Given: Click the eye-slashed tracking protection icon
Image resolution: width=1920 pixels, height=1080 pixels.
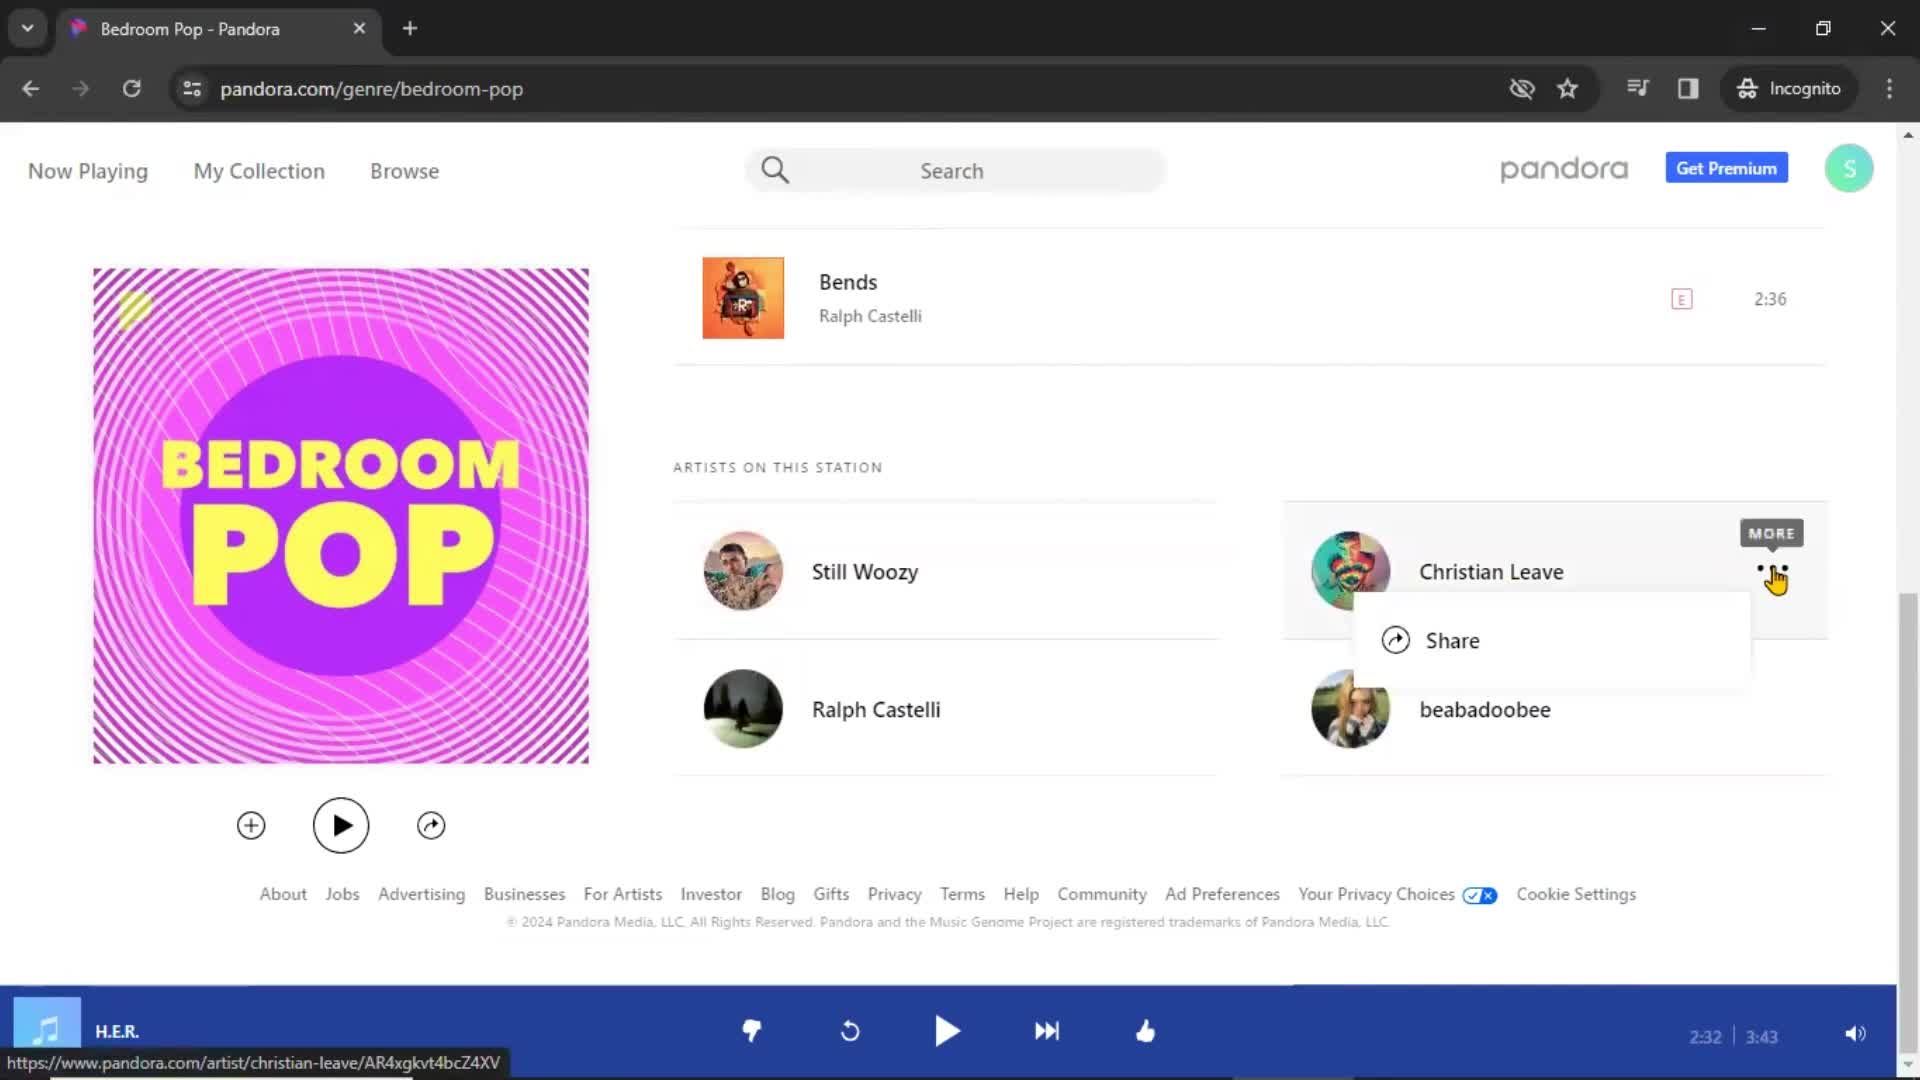Looking at the screenshot, I should 1522,88.
